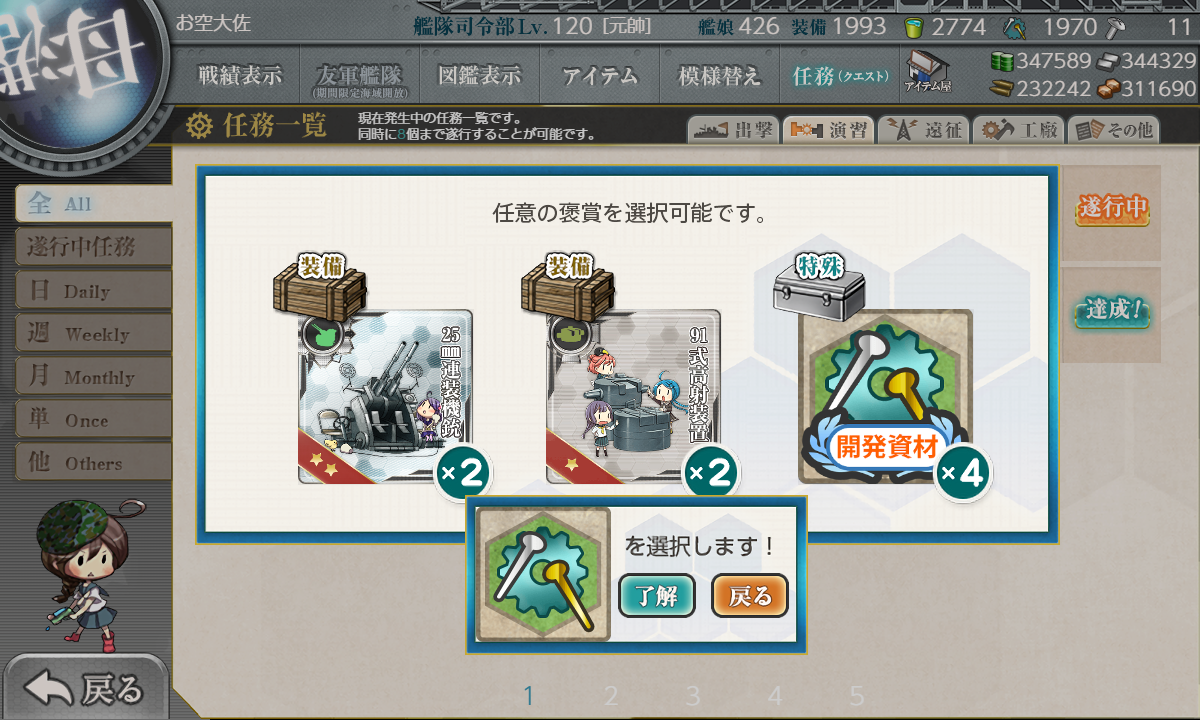The image size is (1200, 720).
Task: Filter quests by Weekly
Action: (93, 333)
